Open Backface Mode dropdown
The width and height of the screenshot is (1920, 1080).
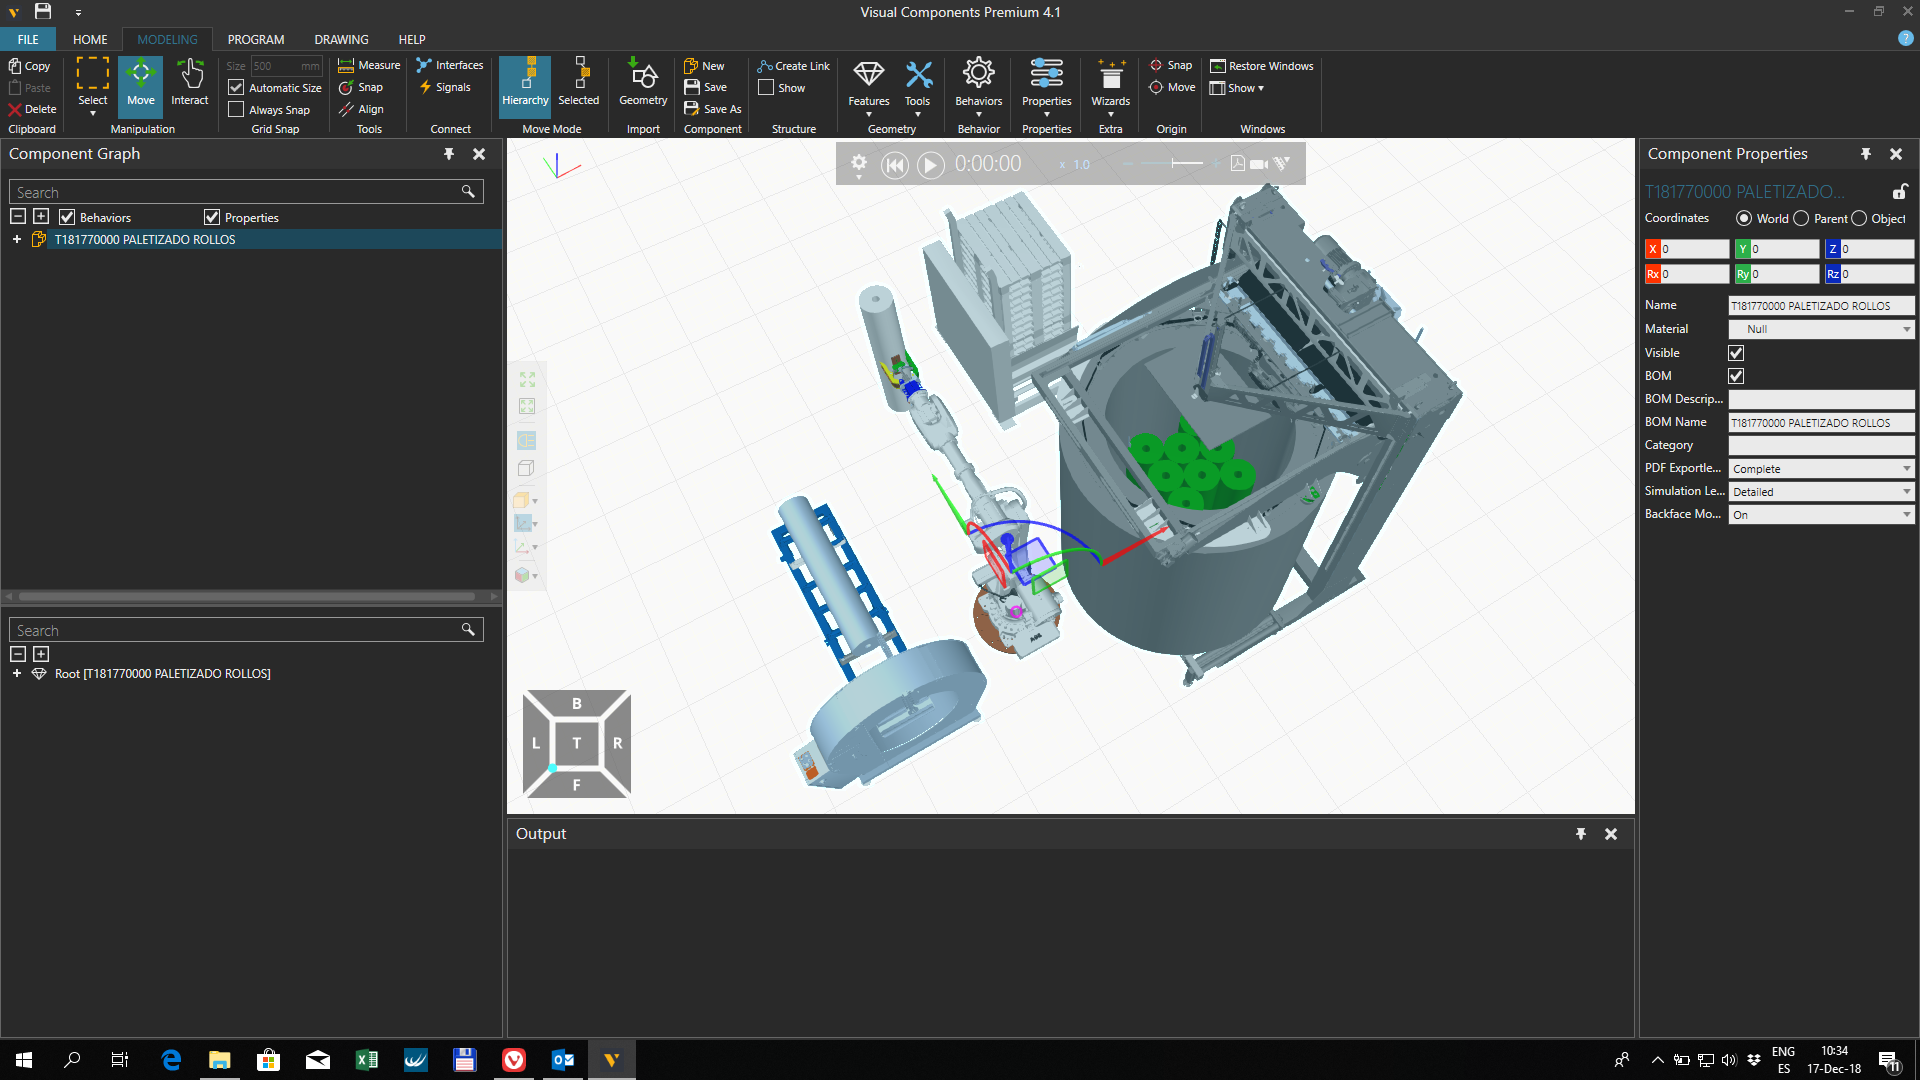click(x=1821, y=515)
